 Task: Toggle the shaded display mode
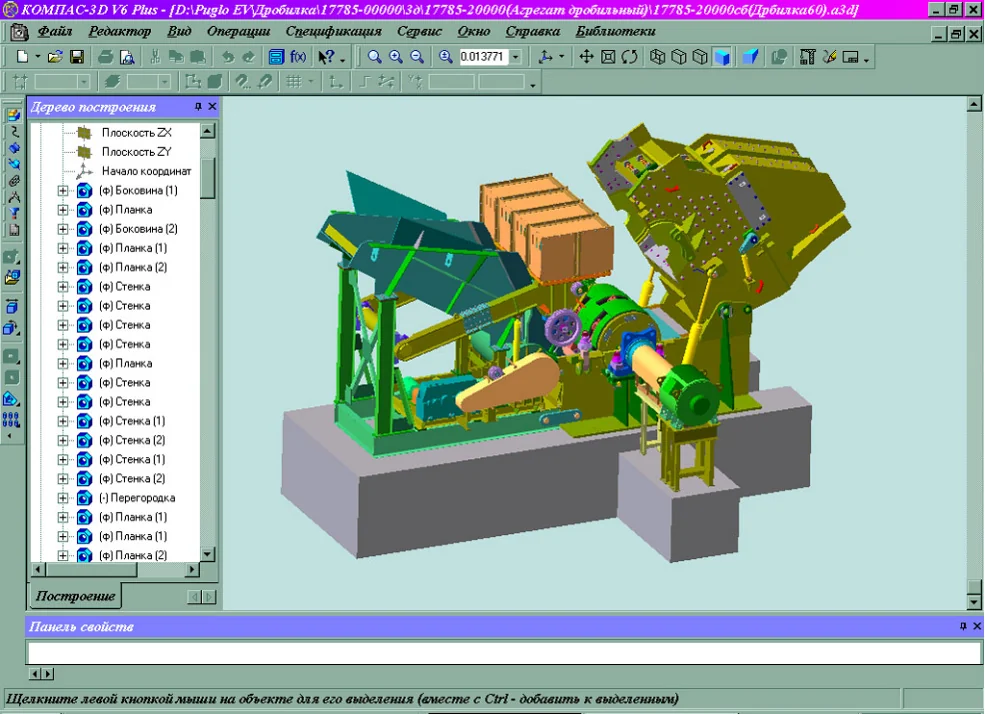(722, 57)
